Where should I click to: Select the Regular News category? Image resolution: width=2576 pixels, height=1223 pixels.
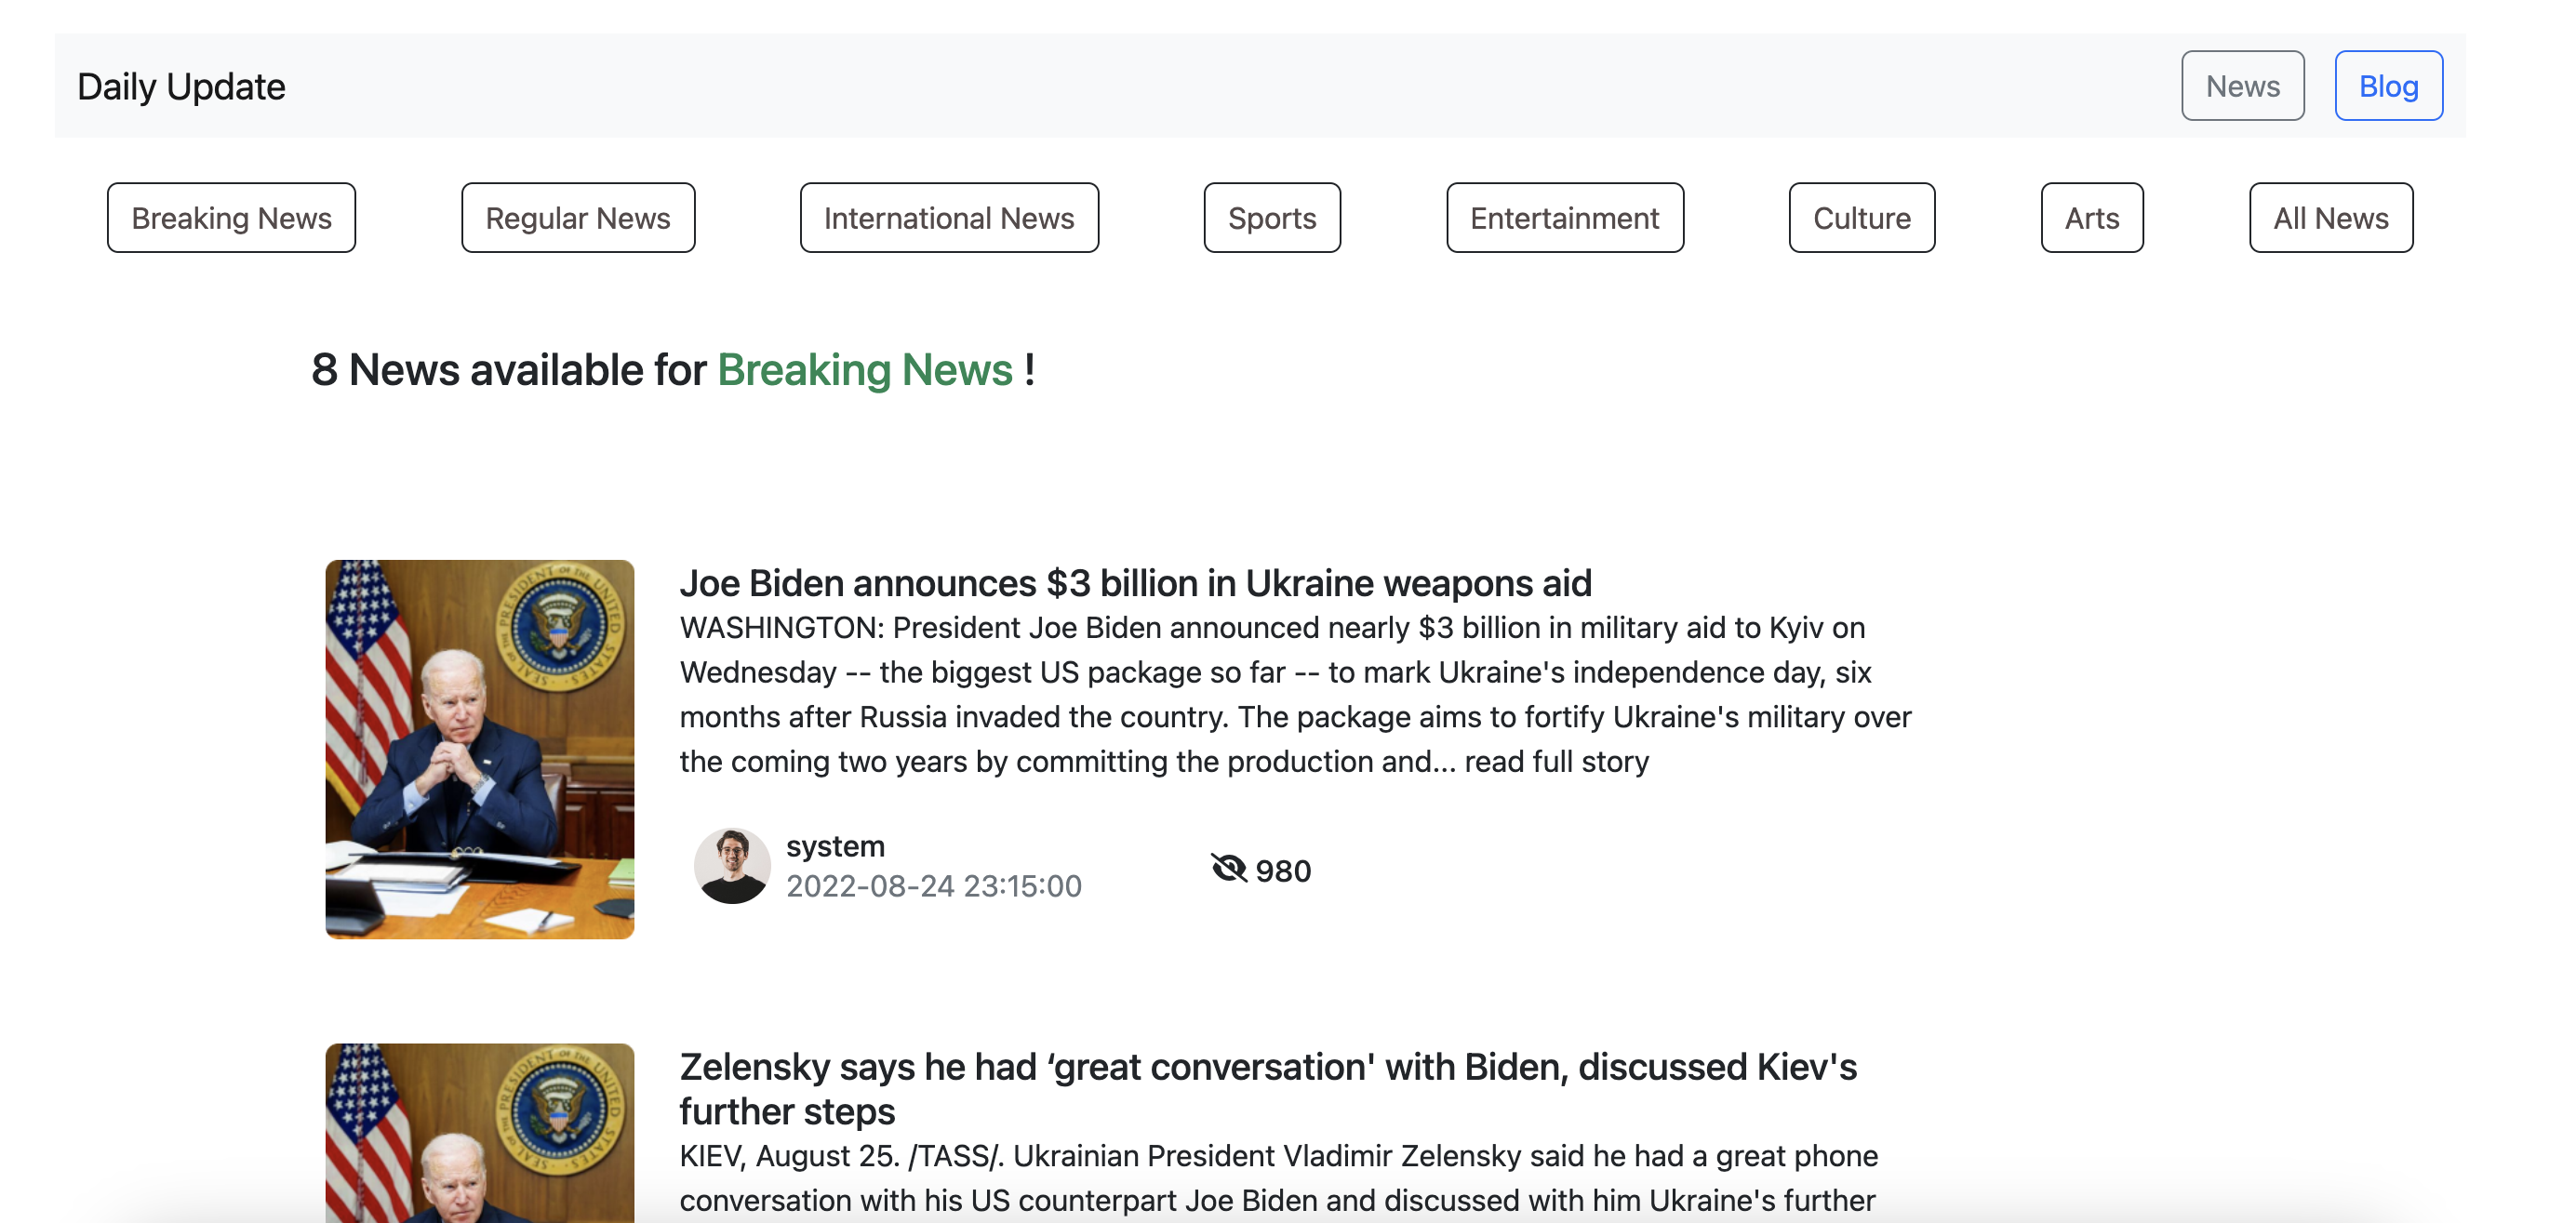(x=577, y=218)
